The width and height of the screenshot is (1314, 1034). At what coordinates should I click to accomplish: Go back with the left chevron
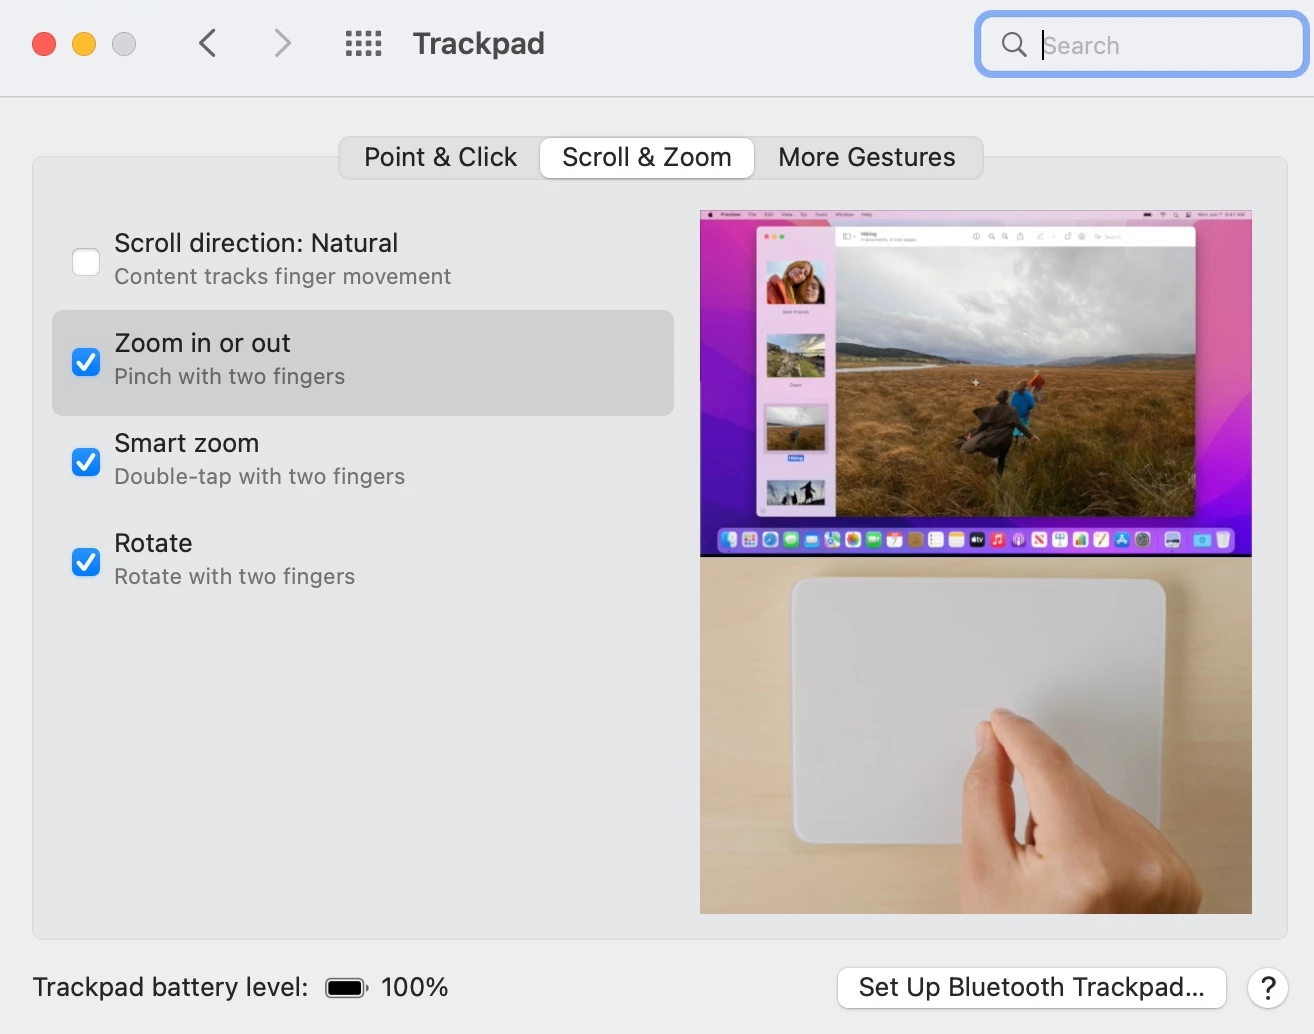[207, 43]
